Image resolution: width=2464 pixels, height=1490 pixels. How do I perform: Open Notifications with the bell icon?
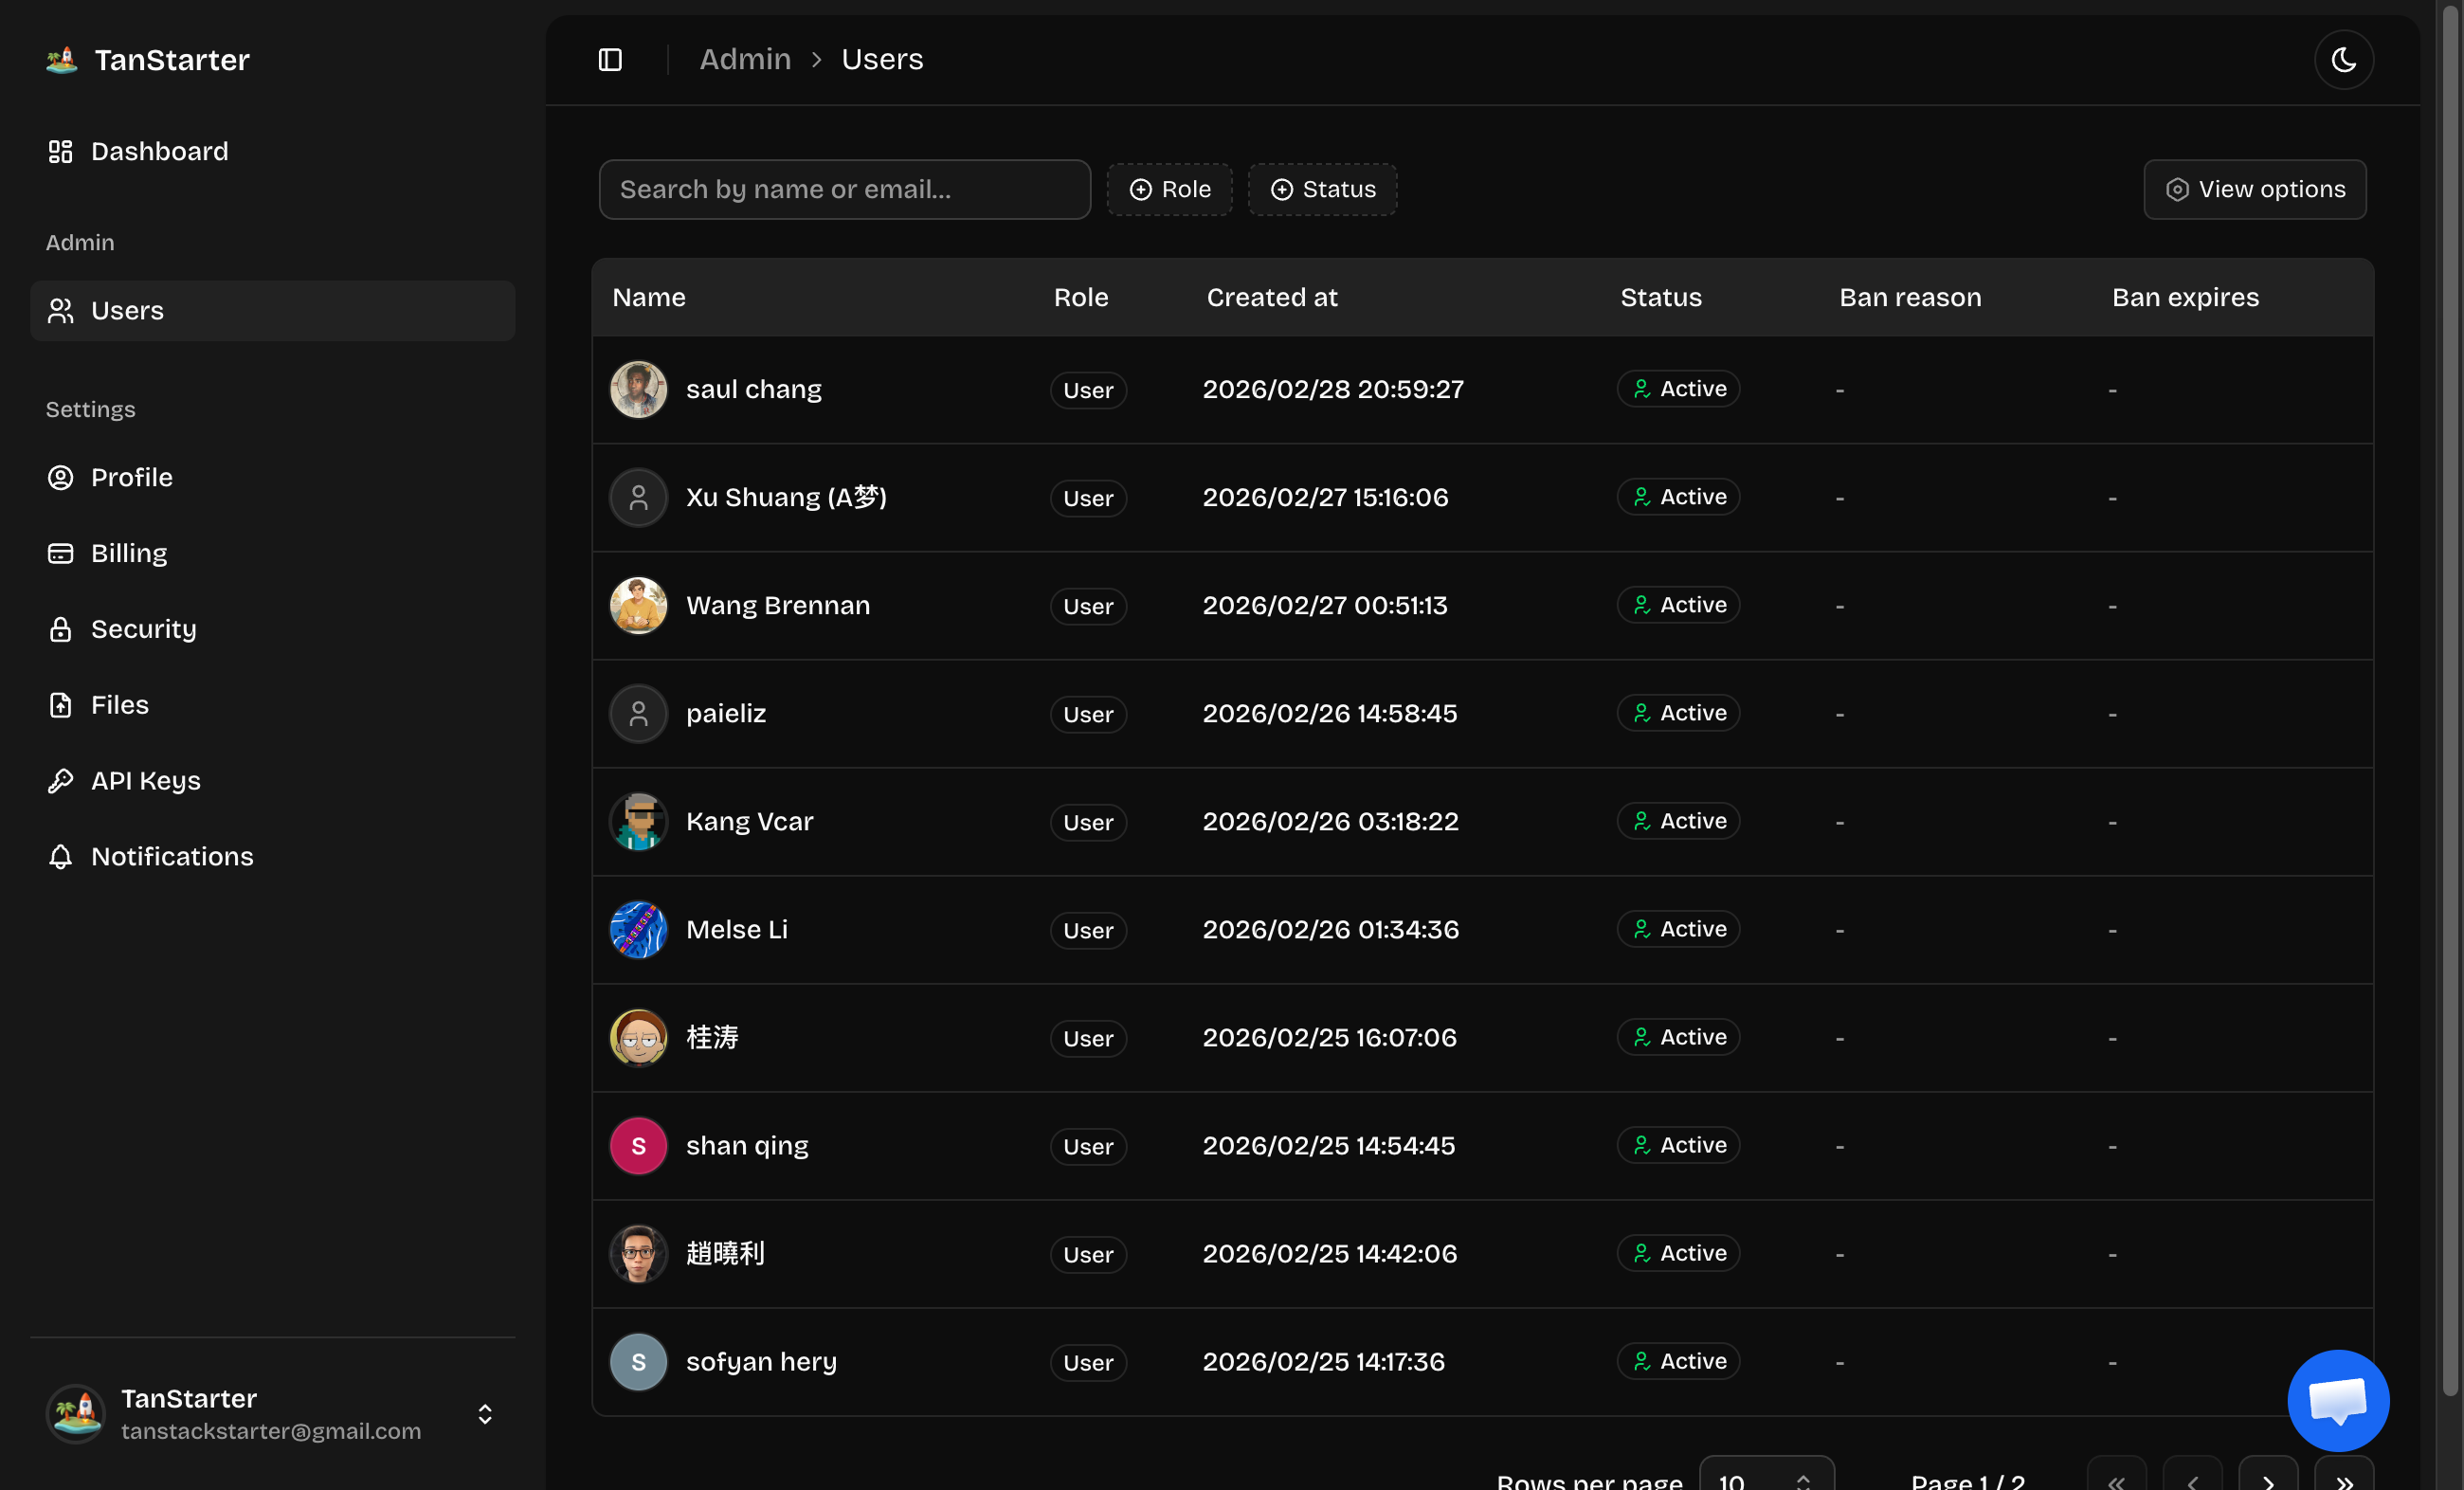(61, 856)
